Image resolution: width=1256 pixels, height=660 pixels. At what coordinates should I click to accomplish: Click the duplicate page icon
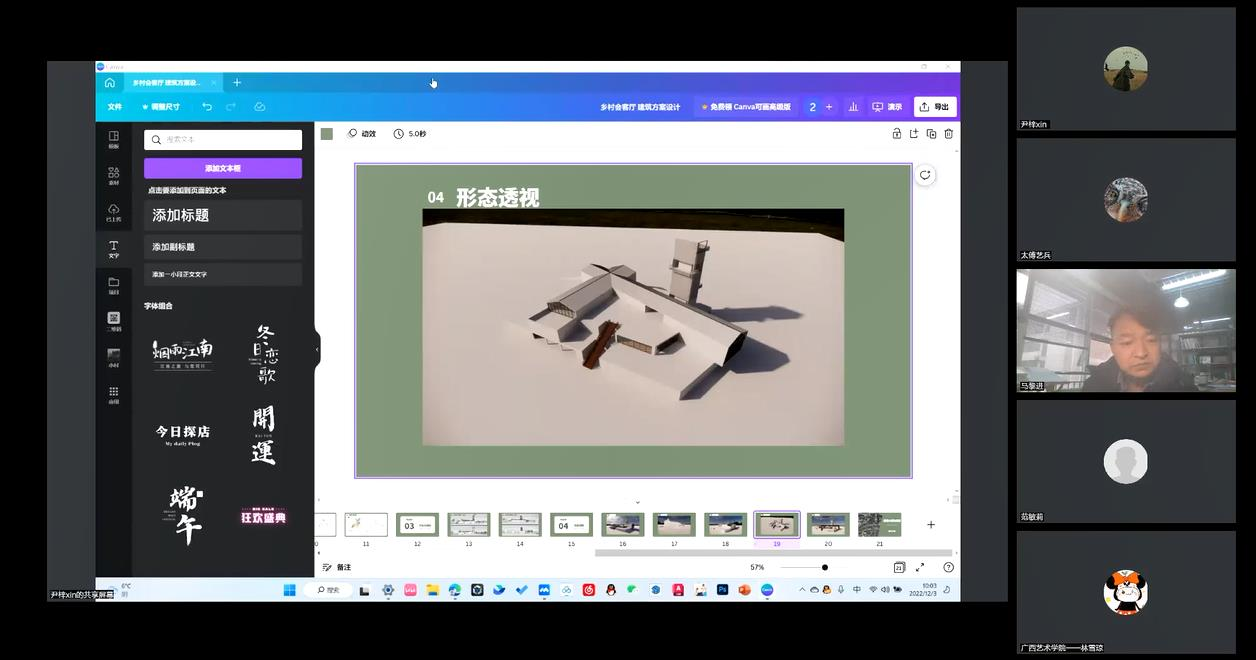[x=931, y=134]
